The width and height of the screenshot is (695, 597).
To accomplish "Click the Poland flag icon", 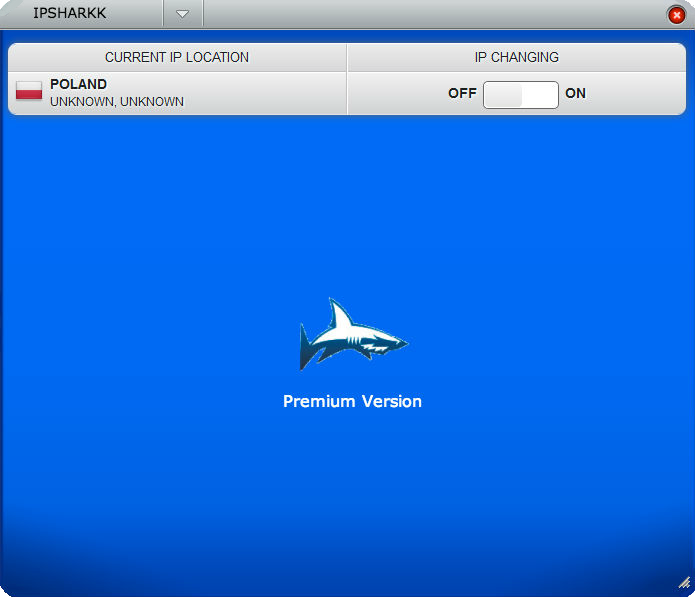I will 29,90.
